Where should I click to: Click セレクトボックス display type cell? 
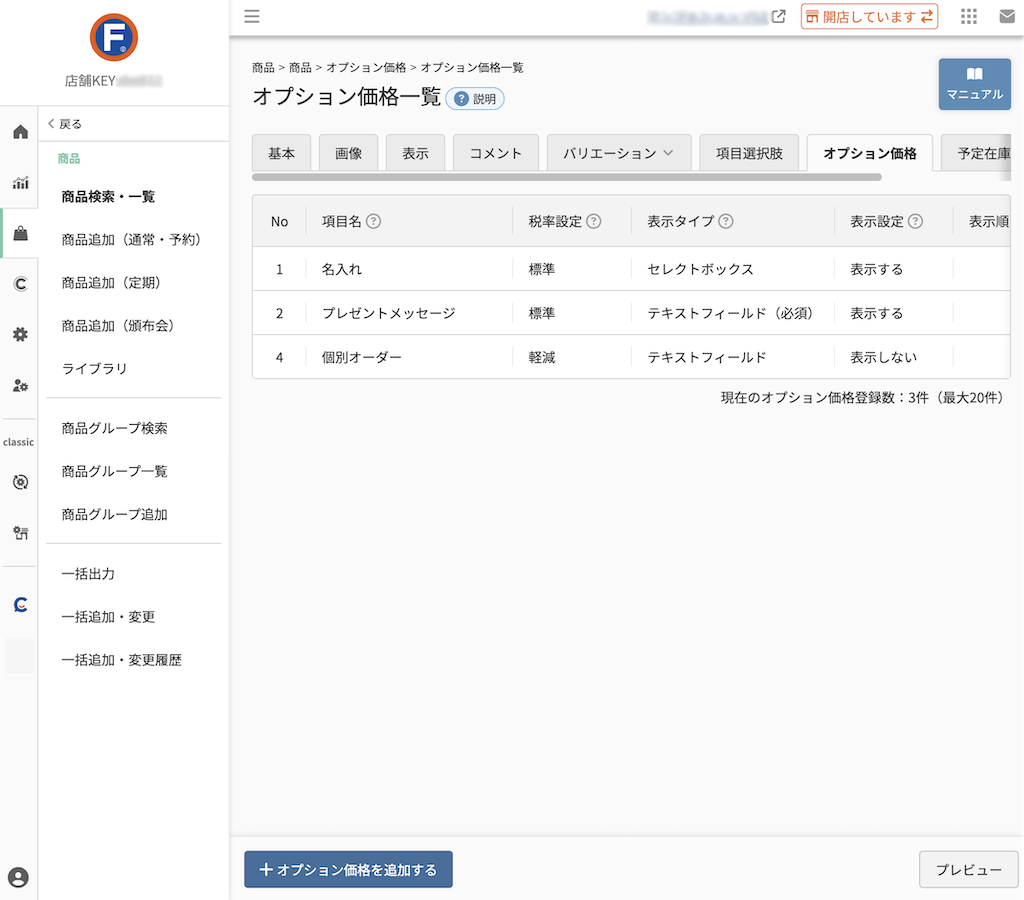click(700, 269)
